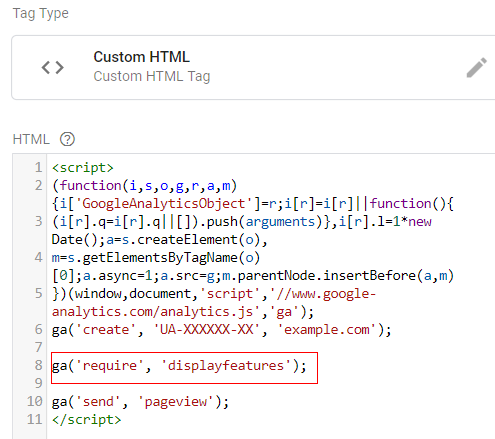Click line number 1 in the gutter

click(x=39, y=167)
